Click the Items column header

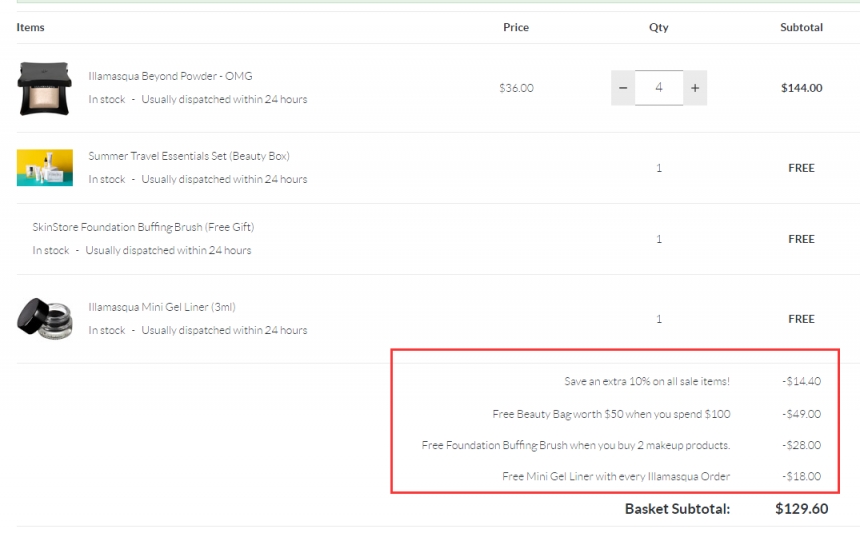30,28
